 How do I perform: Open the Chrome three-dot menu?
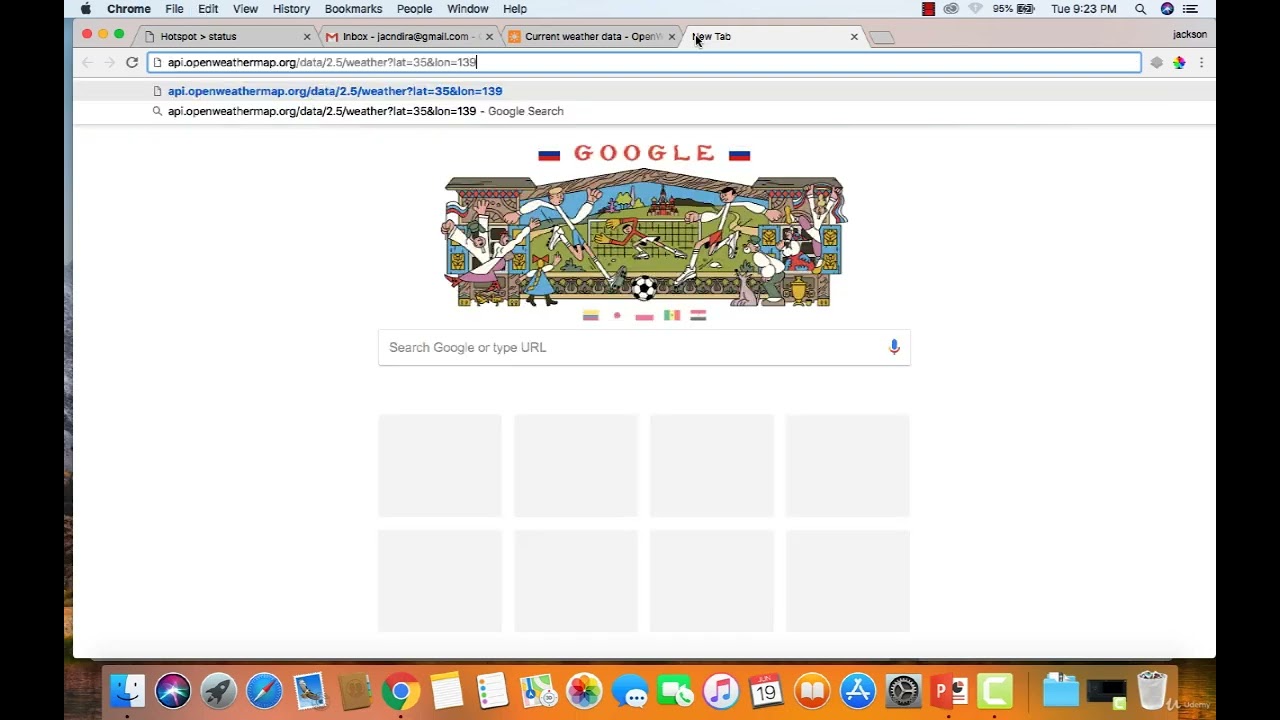click(1201, 62)
